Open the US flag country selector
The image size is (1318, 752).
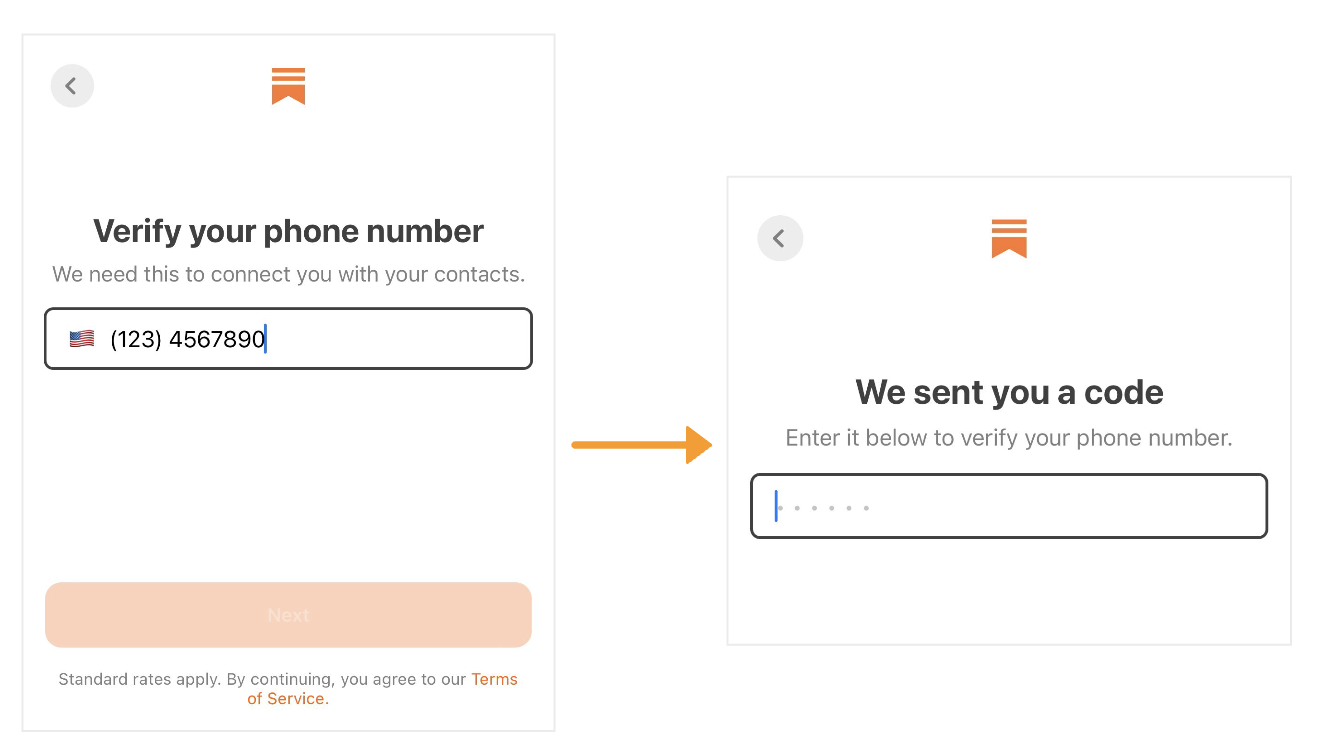pyautogui.click(x=82, y=339)
